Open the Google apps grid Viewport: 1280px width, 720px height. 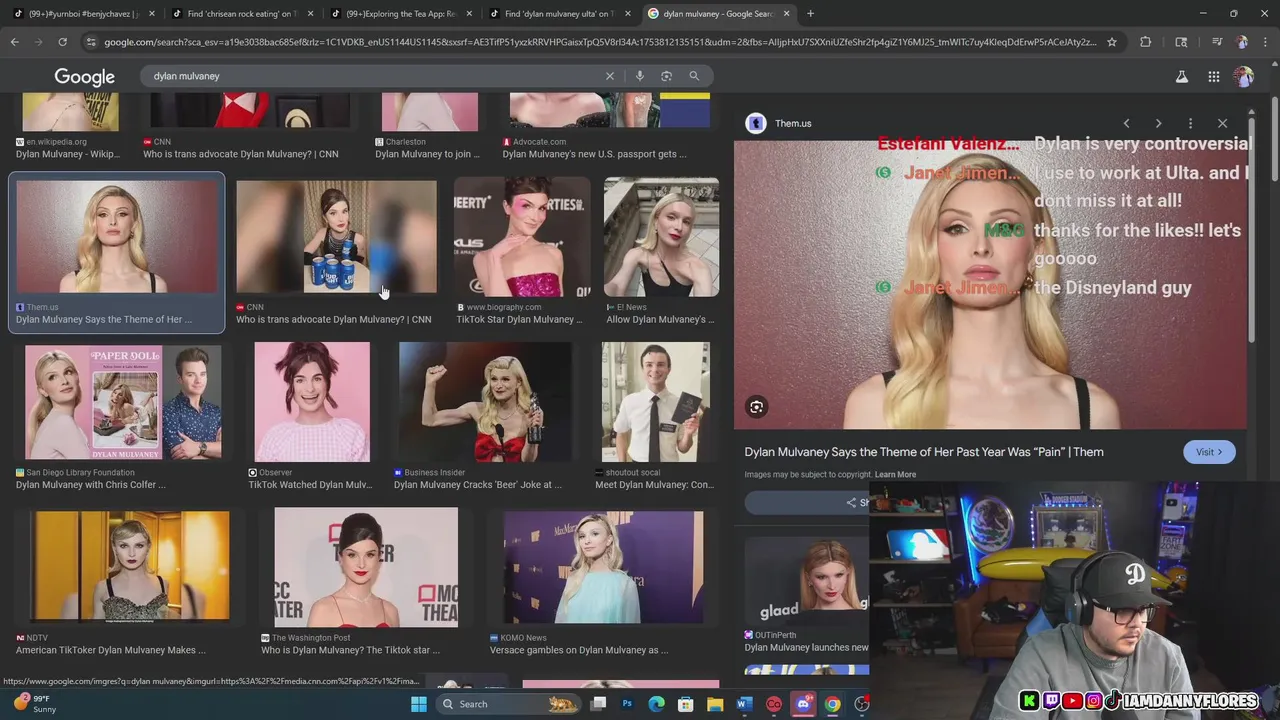[1213, 77]
